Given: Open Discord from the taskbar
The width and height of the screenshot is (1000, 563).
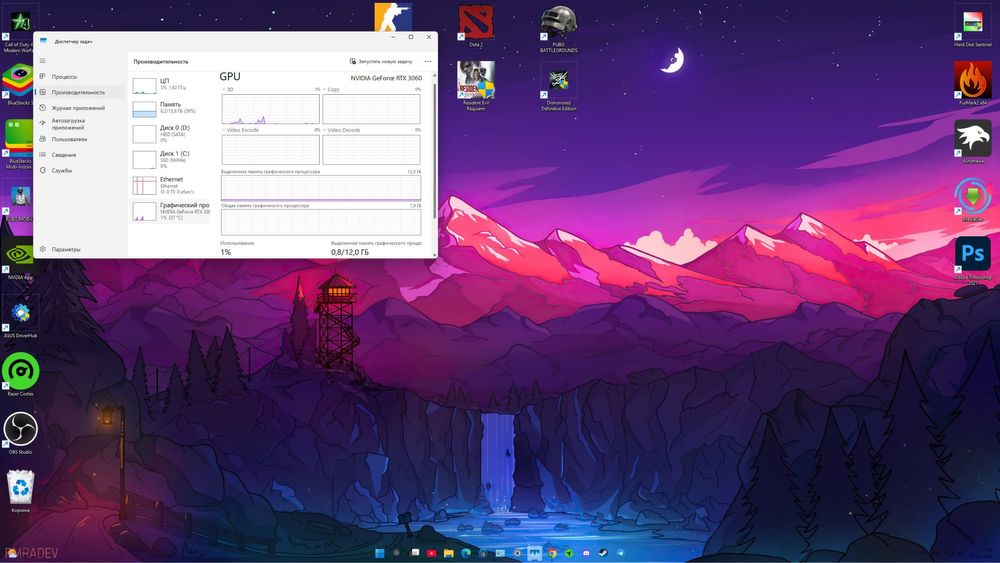Looking at the screenshot, I should [x=586, y=553].
